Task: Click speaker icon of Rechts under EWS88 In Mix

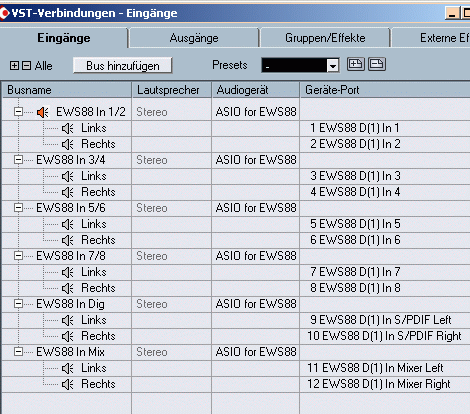Action: click(x=68, y=384)
